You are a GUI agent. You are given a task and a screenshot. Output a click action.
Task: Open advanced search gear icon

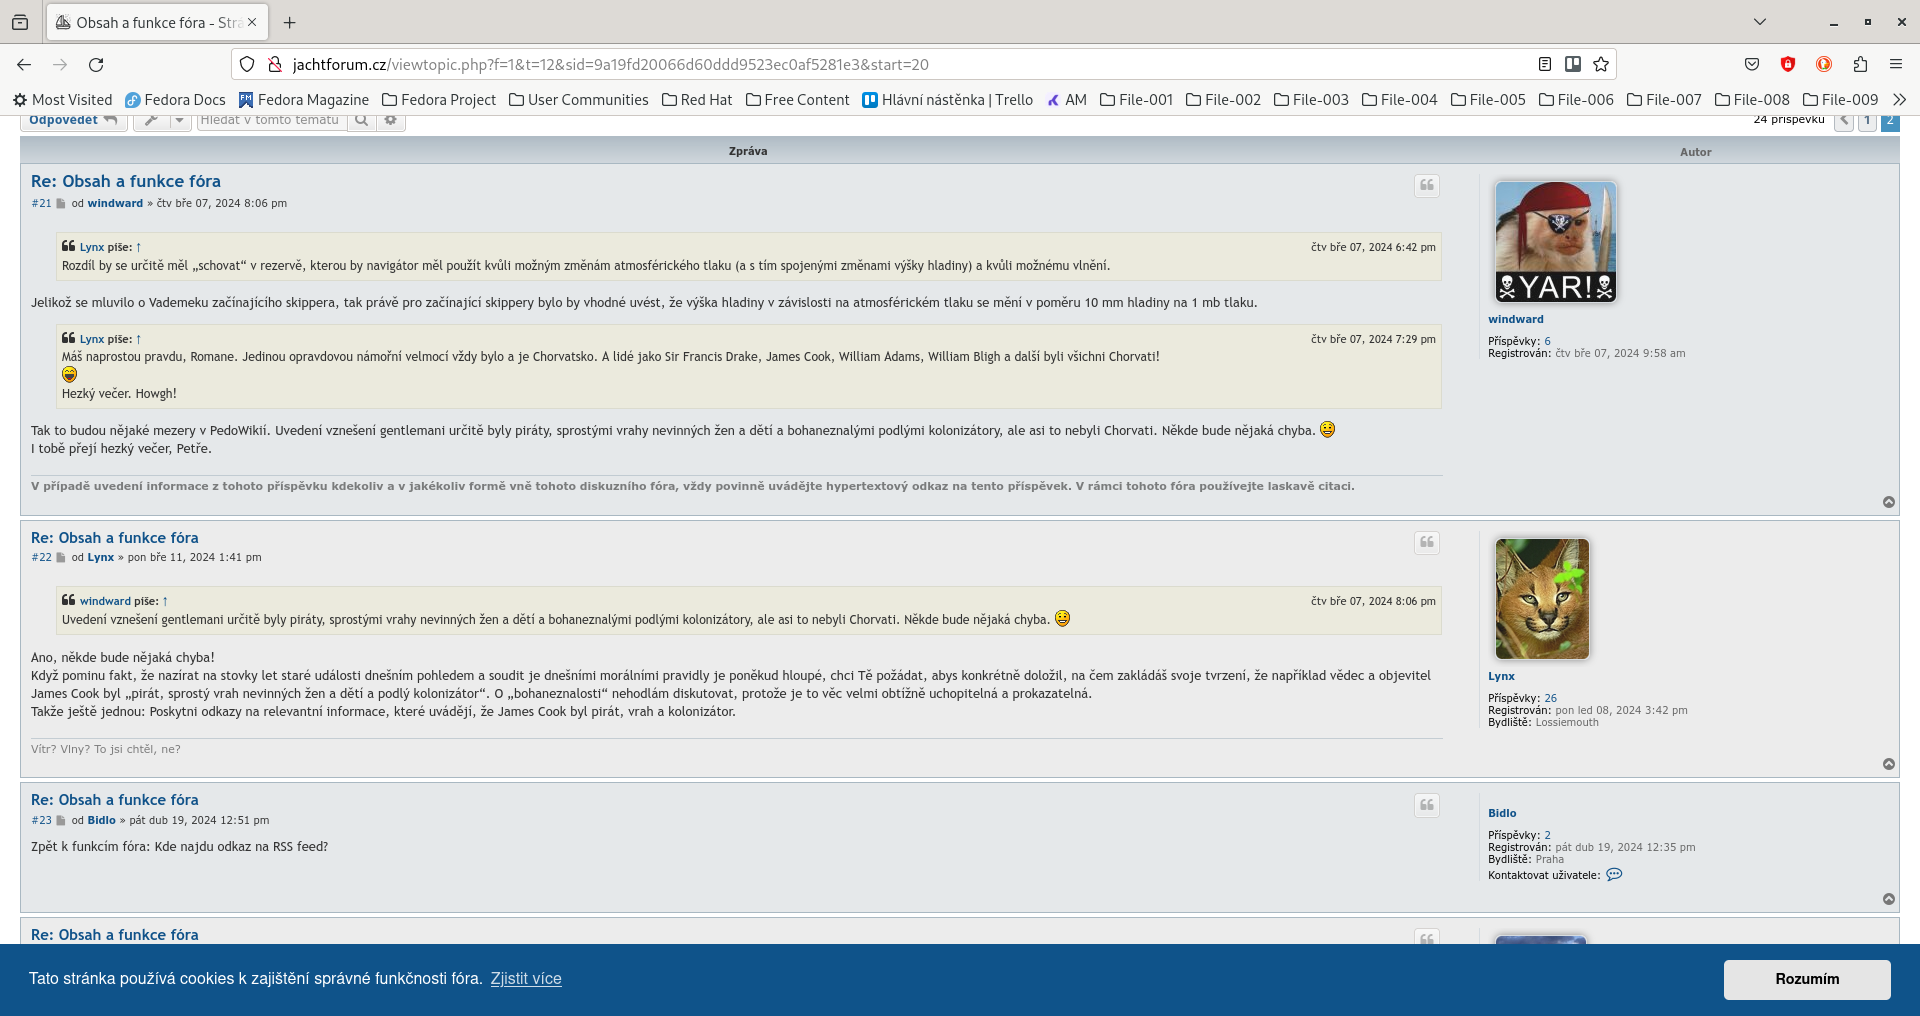(x=391, y=121)
